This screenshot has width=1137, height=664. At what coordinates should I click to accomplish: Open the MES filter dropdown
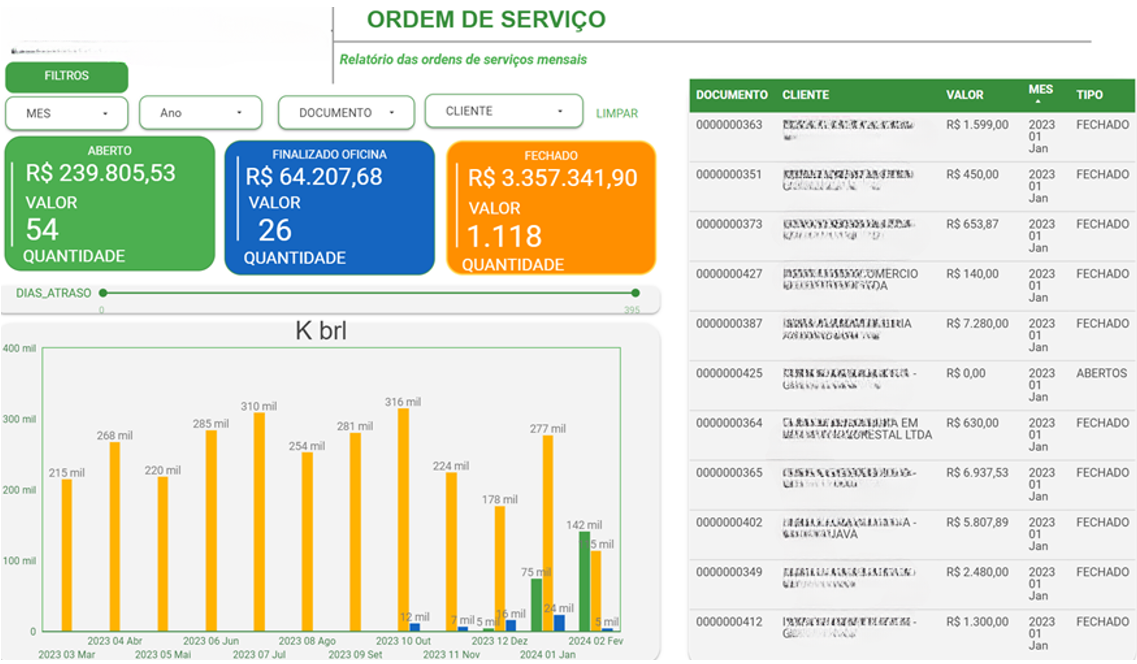click(x=67, y=113)
